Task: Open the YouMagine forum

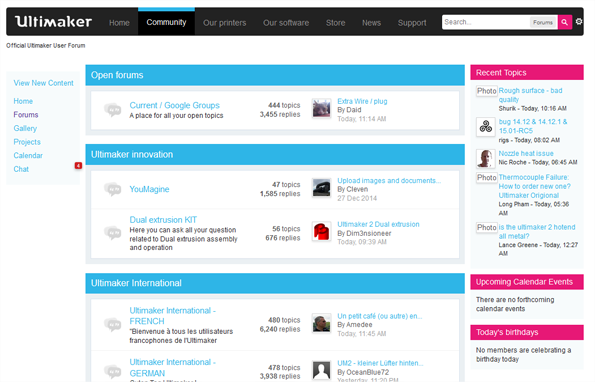Action: pyautogui.click(x=150, y=189)
